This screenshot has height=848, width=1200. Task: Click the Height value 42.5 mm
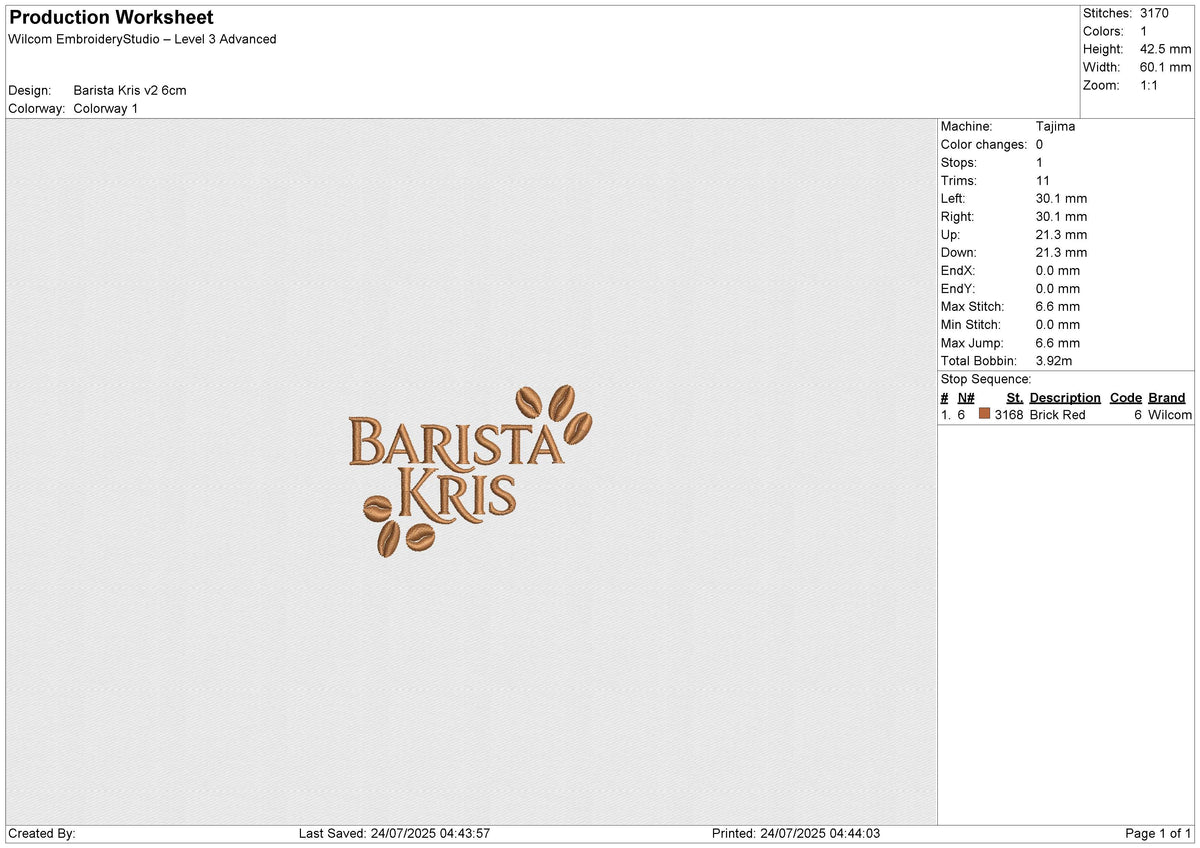(1165, 49)
